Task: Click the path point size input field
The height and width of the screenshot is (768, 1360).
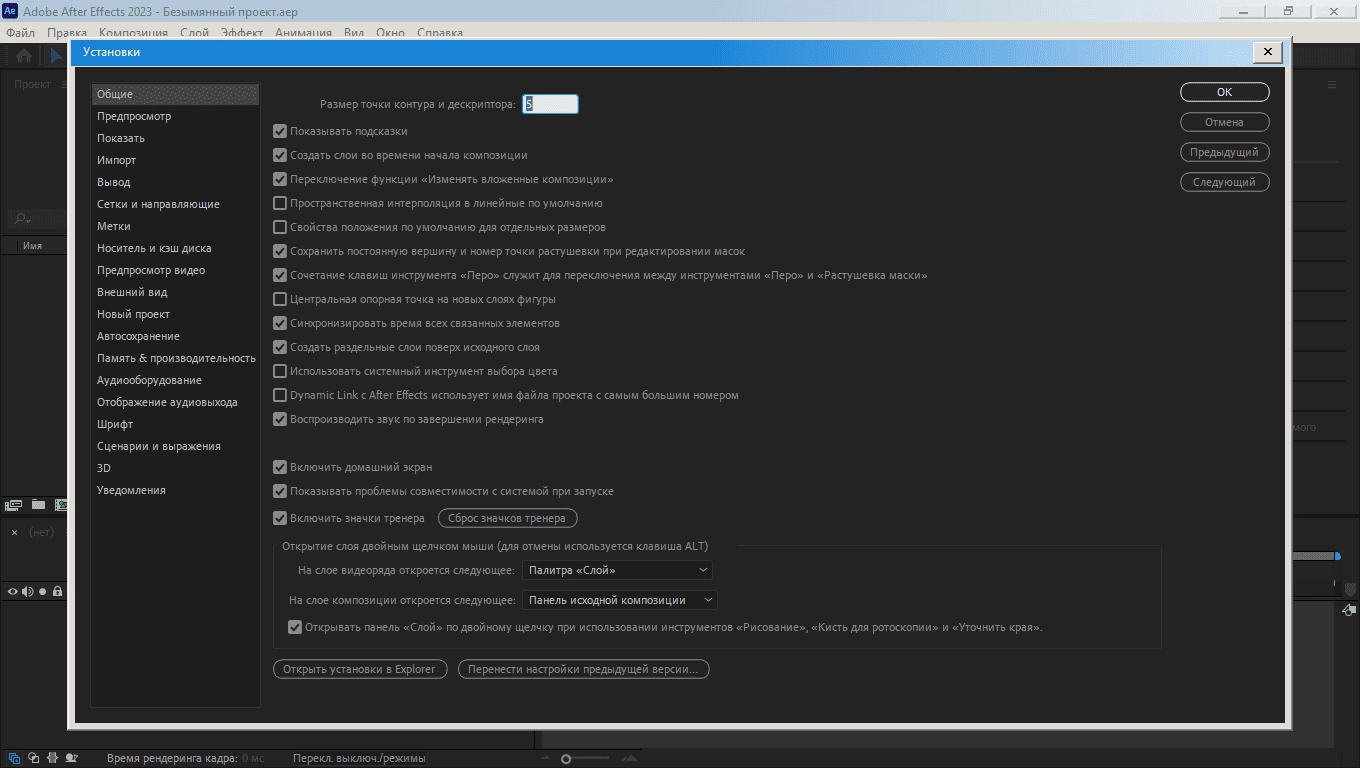Action: click(550, 104)
